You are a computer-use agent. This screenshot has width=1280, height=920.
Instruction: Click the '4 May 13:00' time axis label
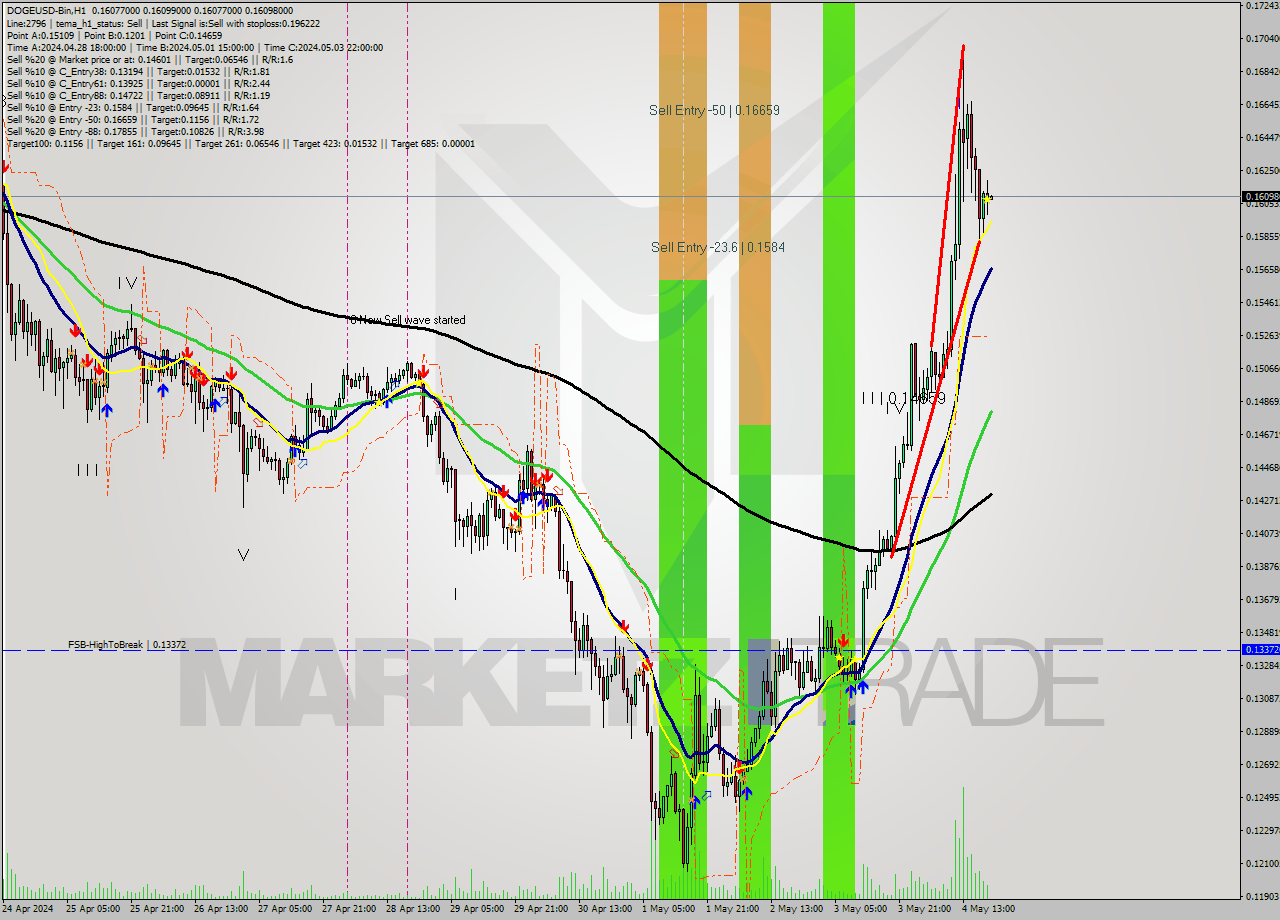(x=988, y=909)
